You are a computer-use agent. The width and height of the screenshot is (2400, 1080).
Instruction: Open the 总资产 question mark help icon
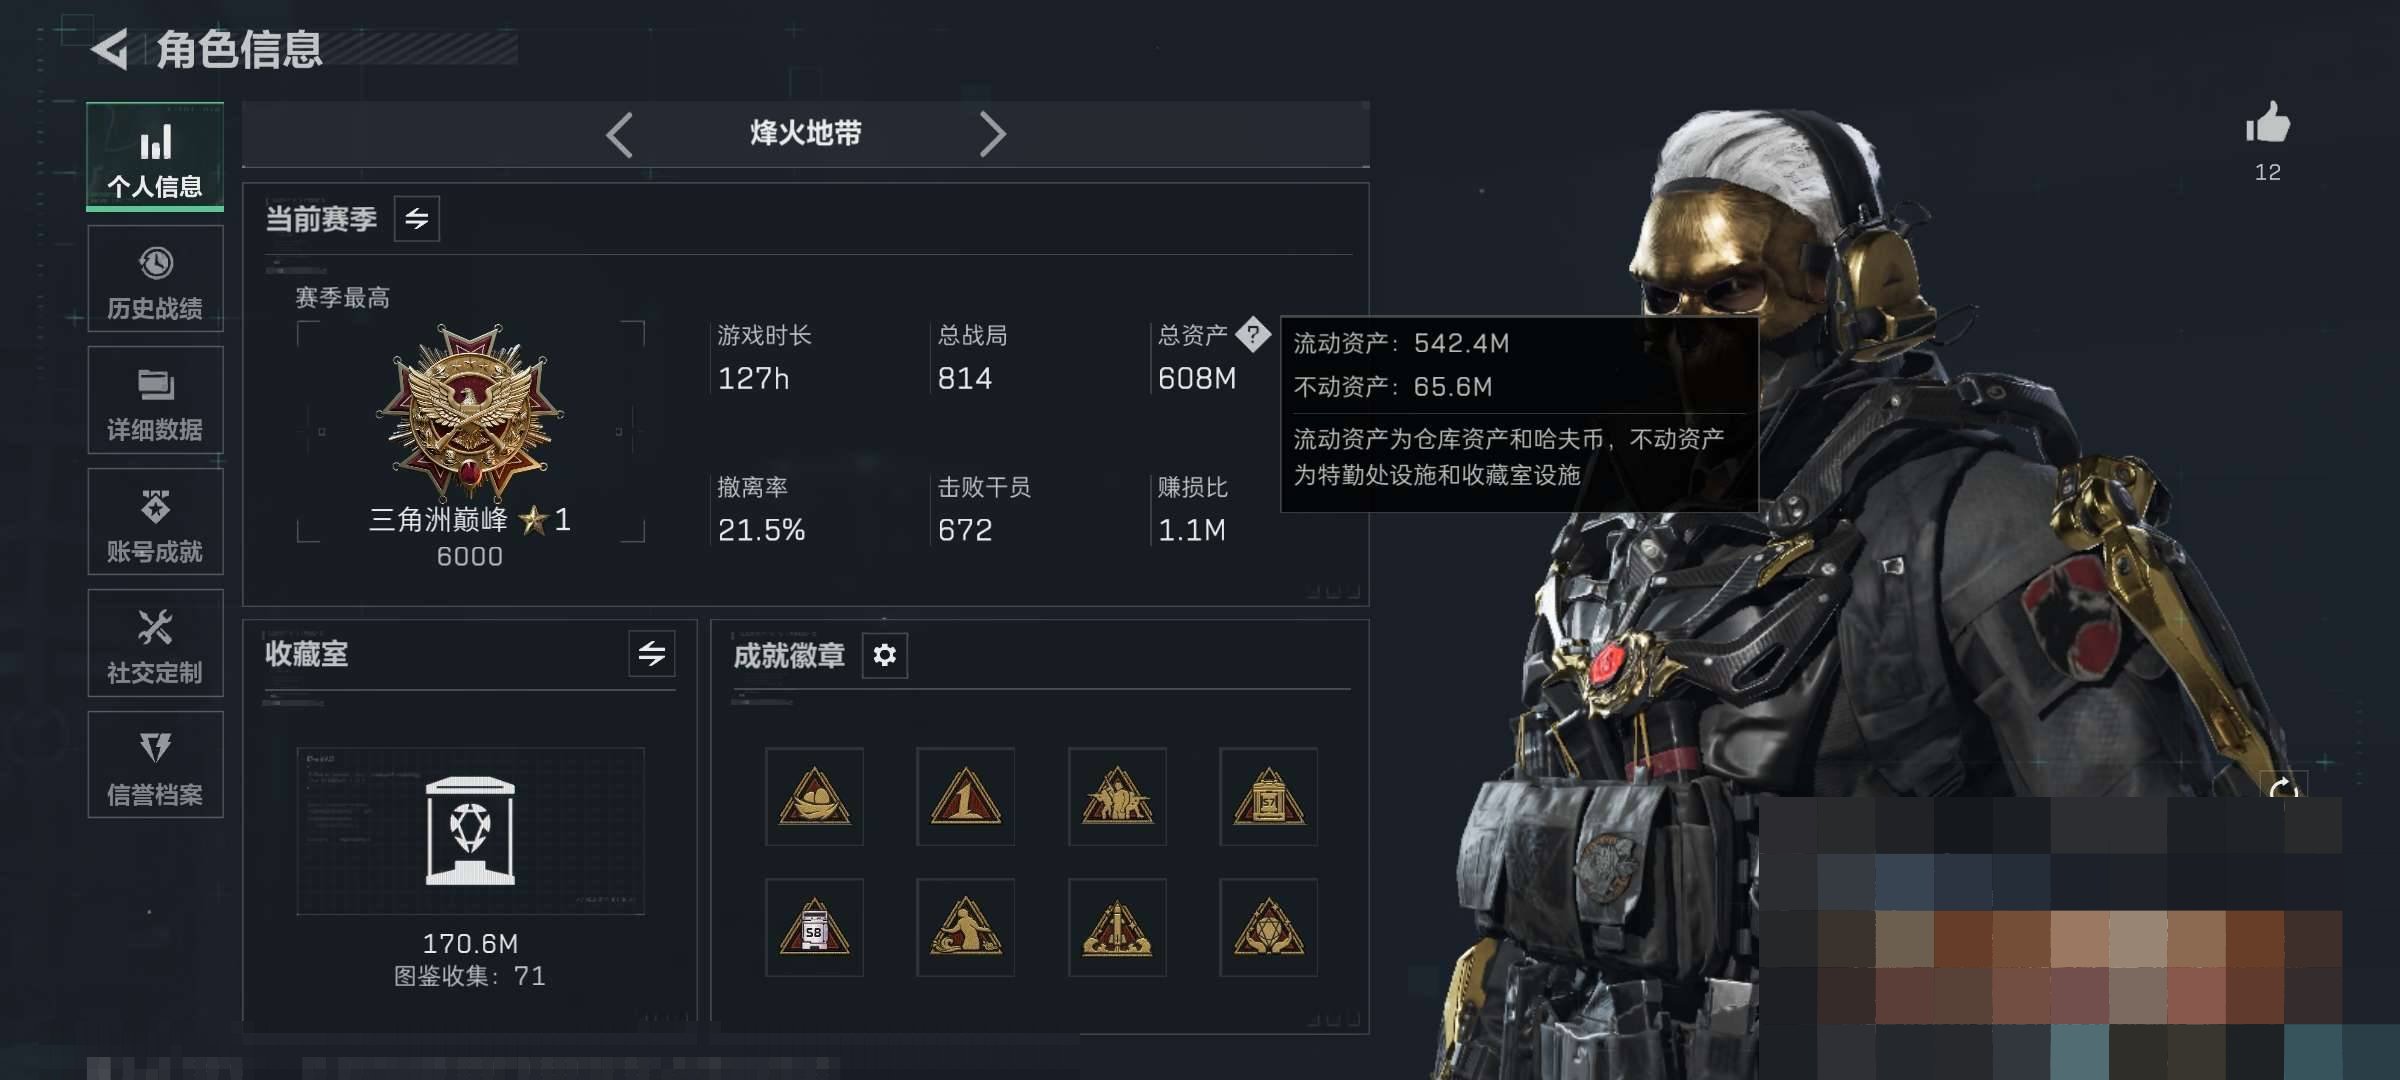coord(1253,335)
